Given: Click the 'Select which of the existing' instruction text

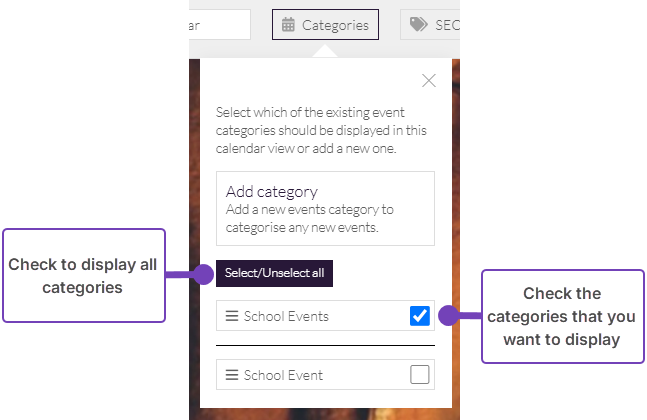Looking at the screenshot, I should (x=322, y=130).
